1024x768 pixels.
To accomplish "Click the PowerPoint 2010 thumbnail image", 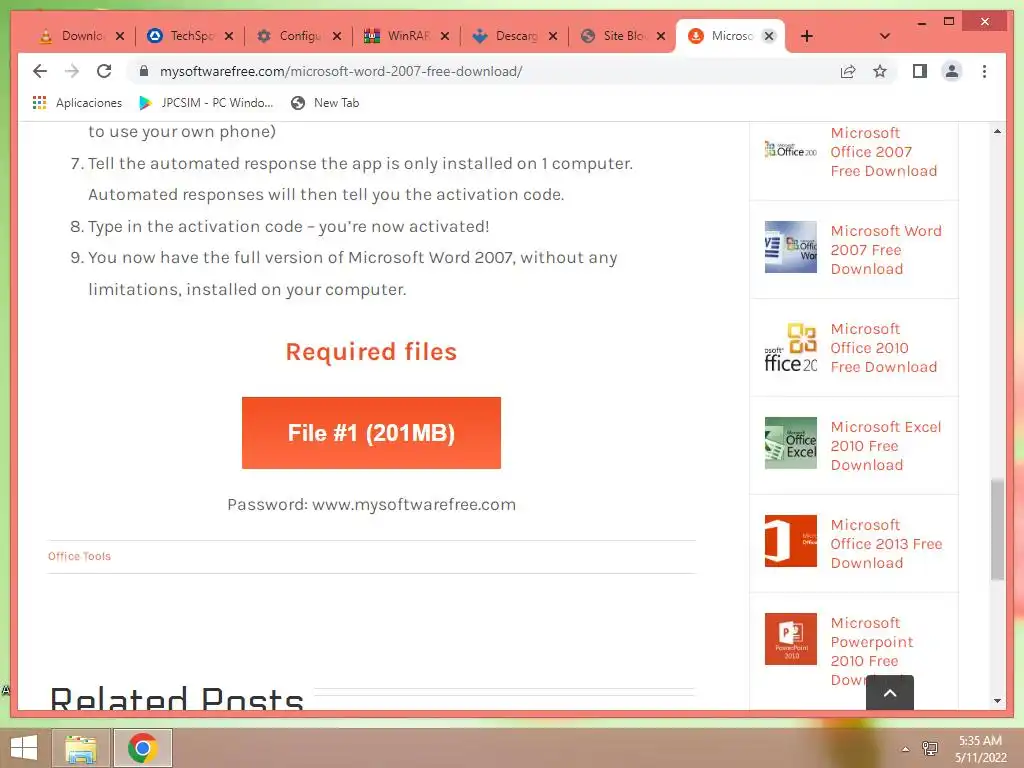I will 791,639.
